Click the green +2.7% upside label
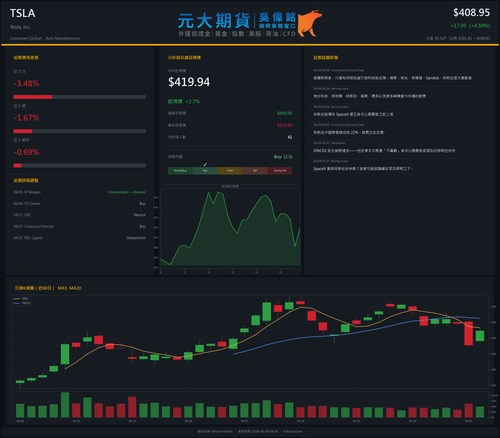This screenshot has height=438, width=500. [x=184, y=101]
